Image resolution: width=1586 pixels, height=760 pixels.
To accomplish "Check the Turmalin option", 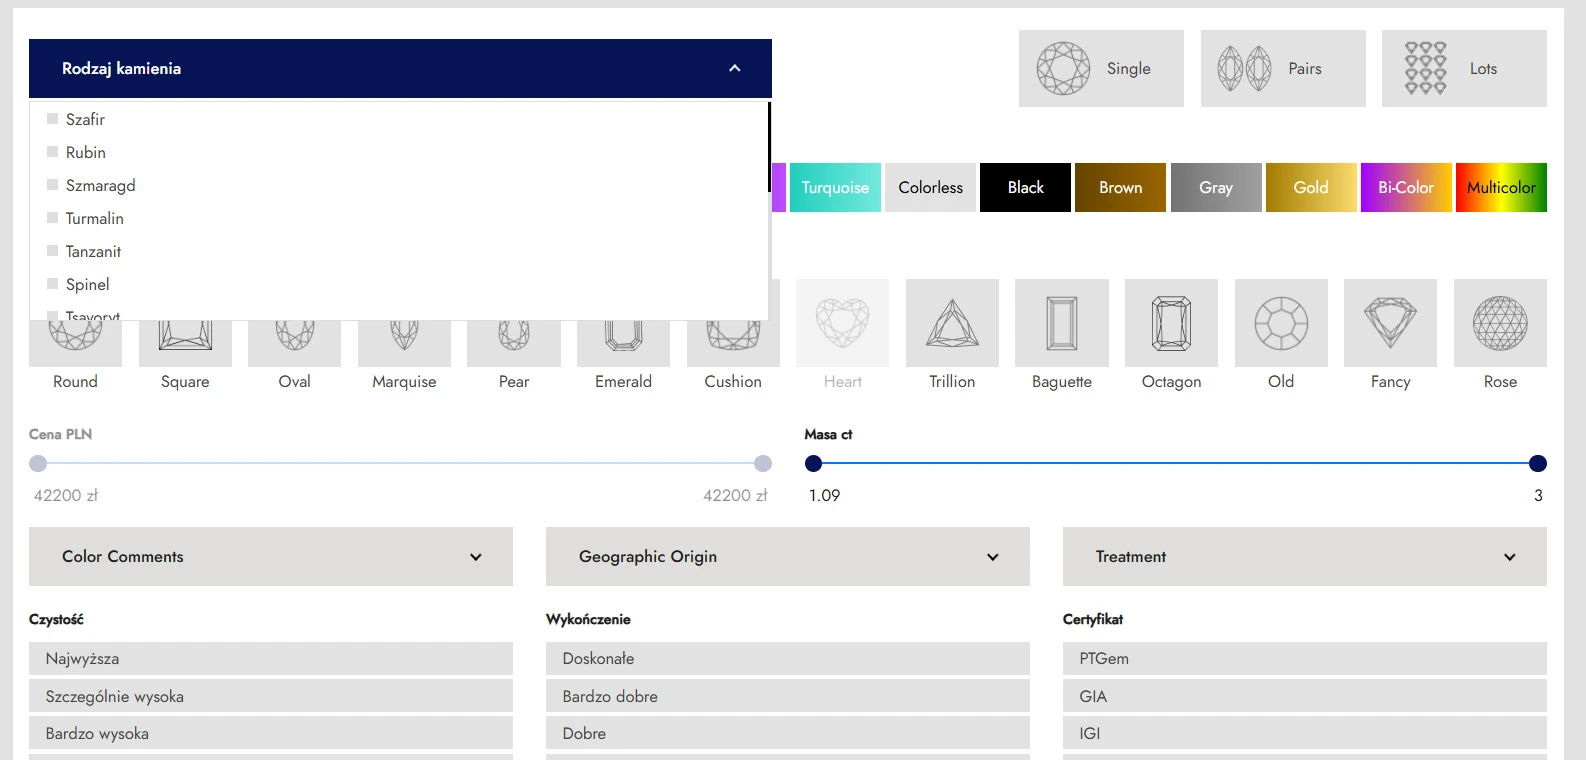I will coord(53,217).
